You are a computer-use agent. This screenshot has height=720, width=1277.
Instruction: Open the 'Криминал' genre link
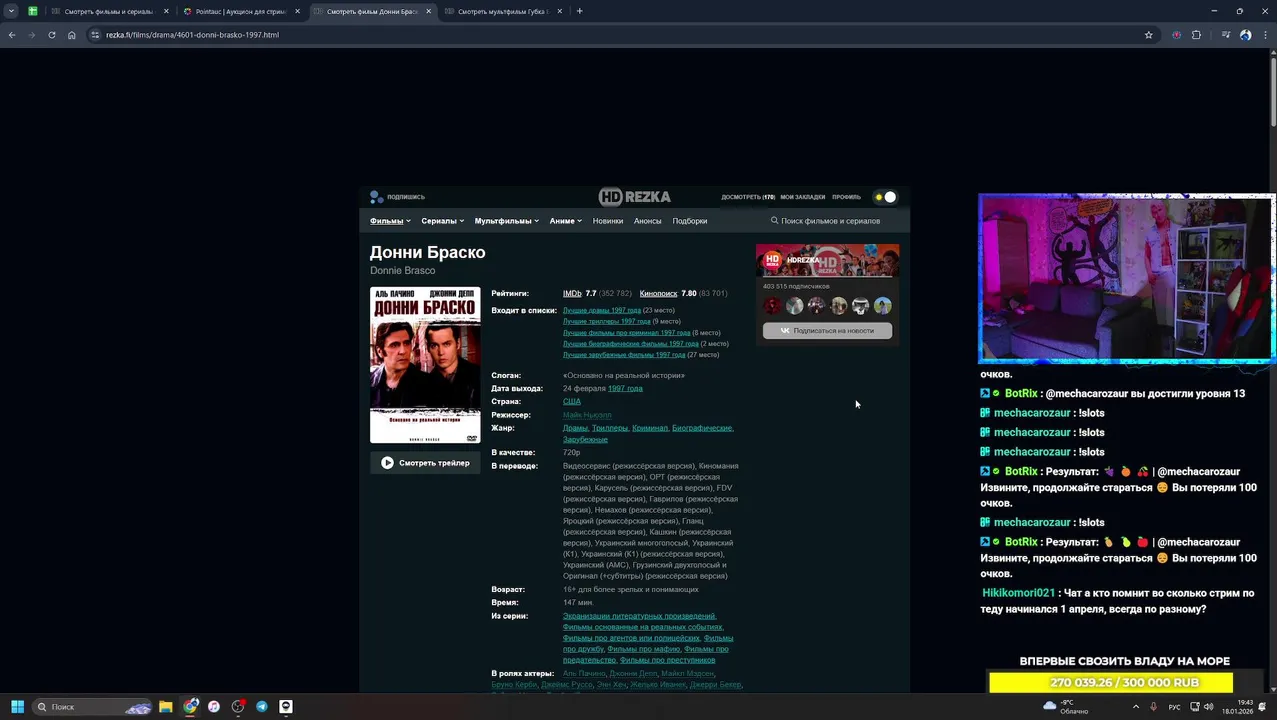[650, 428]
